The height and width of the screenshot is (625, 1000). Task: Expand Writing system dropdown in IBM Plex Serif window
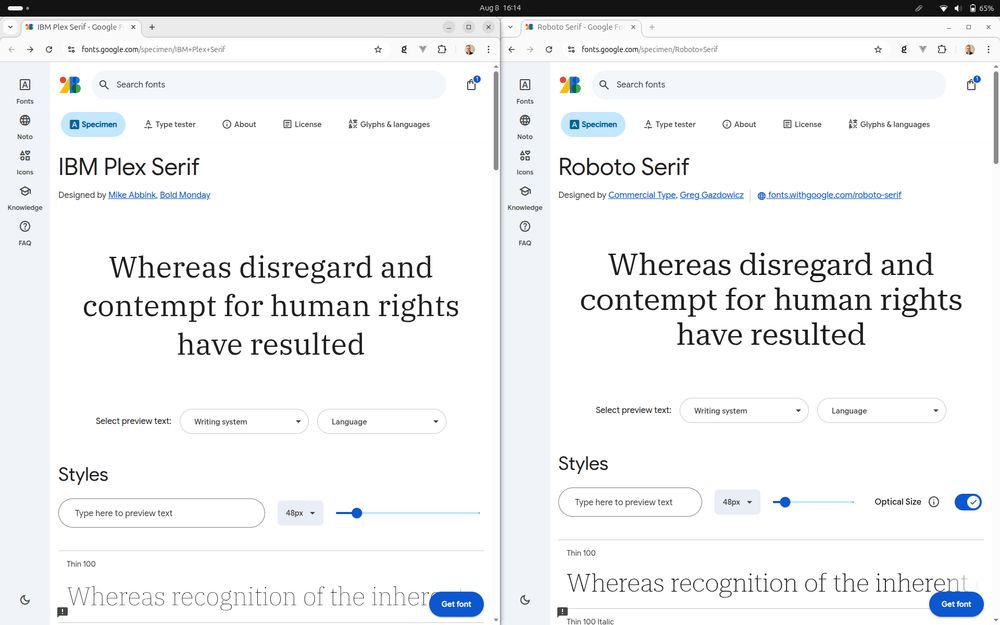pyautogui.click(x=244, y=422)
